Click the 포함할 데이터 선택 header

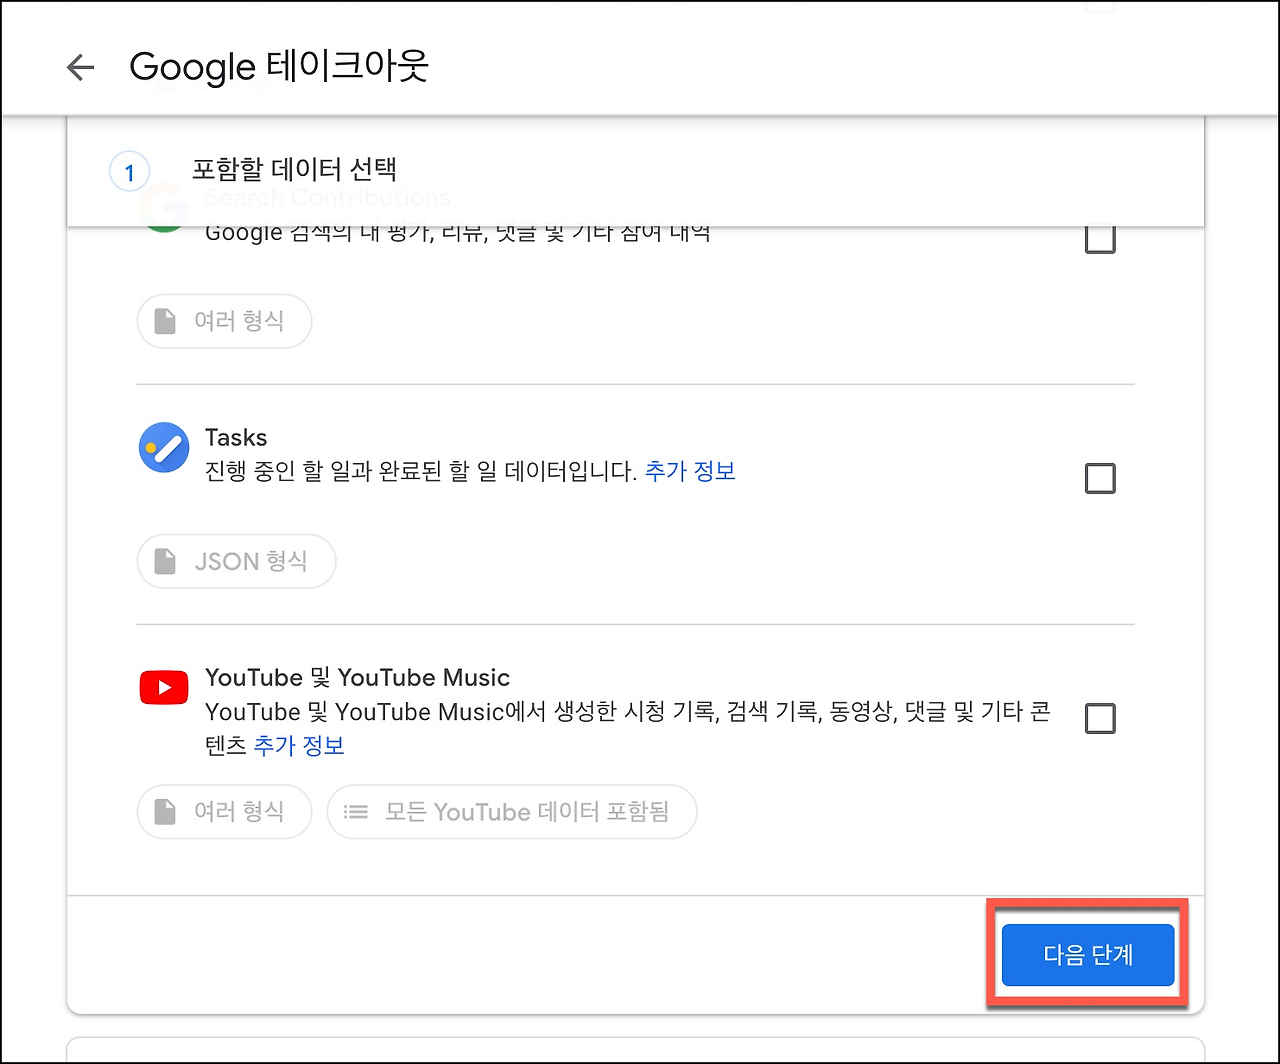295,169
